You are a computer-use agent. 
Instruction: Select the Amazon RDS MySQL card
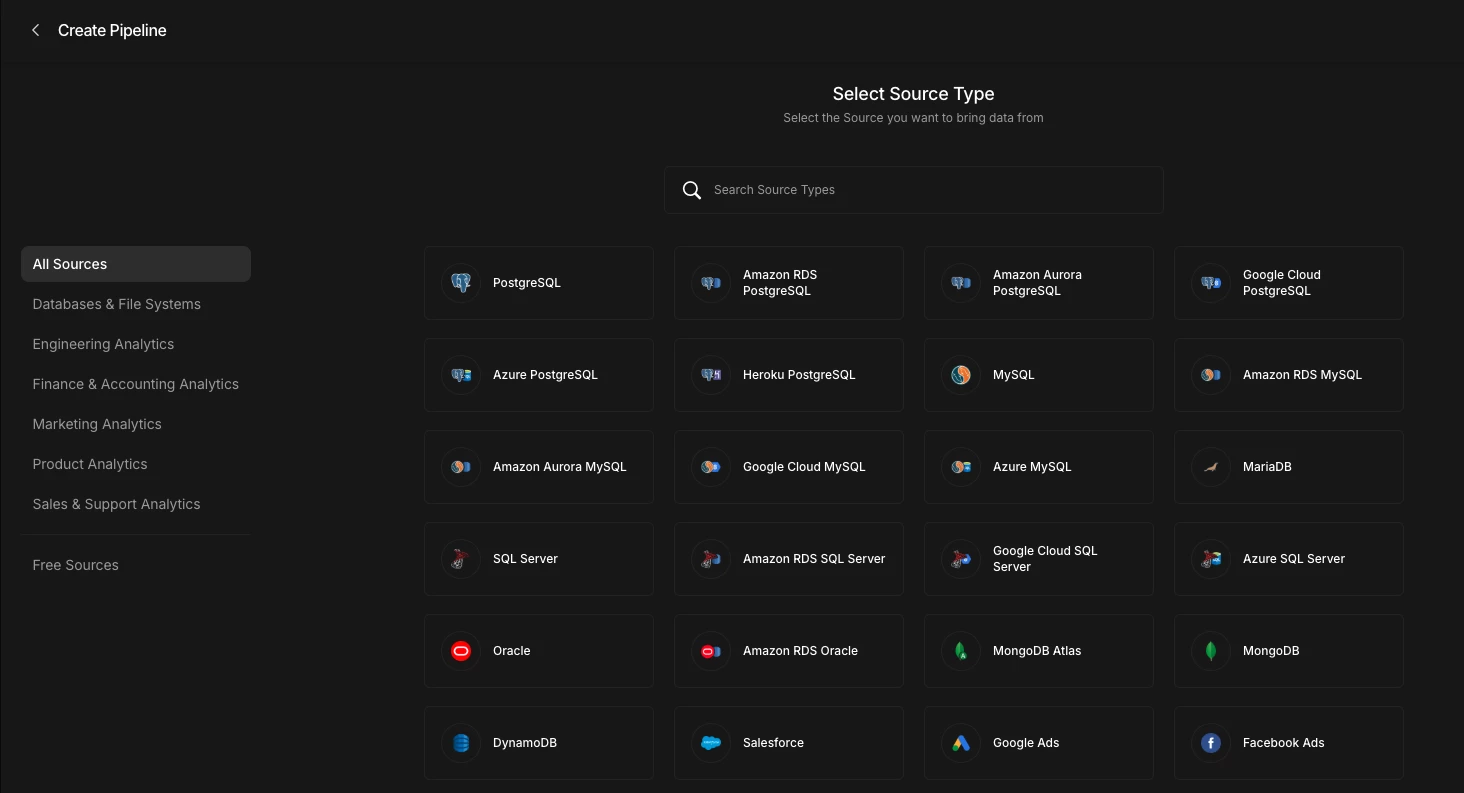click(1289, 375)
